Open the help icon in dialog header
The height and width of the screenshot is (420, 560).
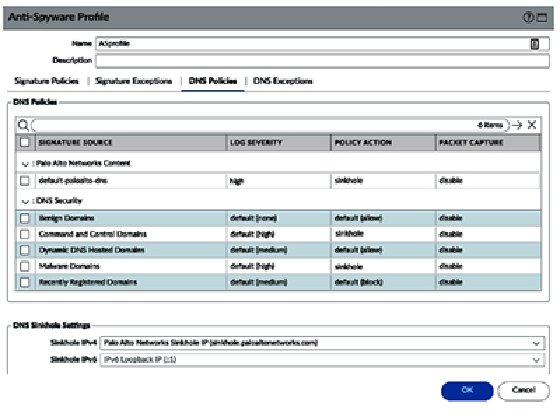pyautogui.click(x=528, y=17)
